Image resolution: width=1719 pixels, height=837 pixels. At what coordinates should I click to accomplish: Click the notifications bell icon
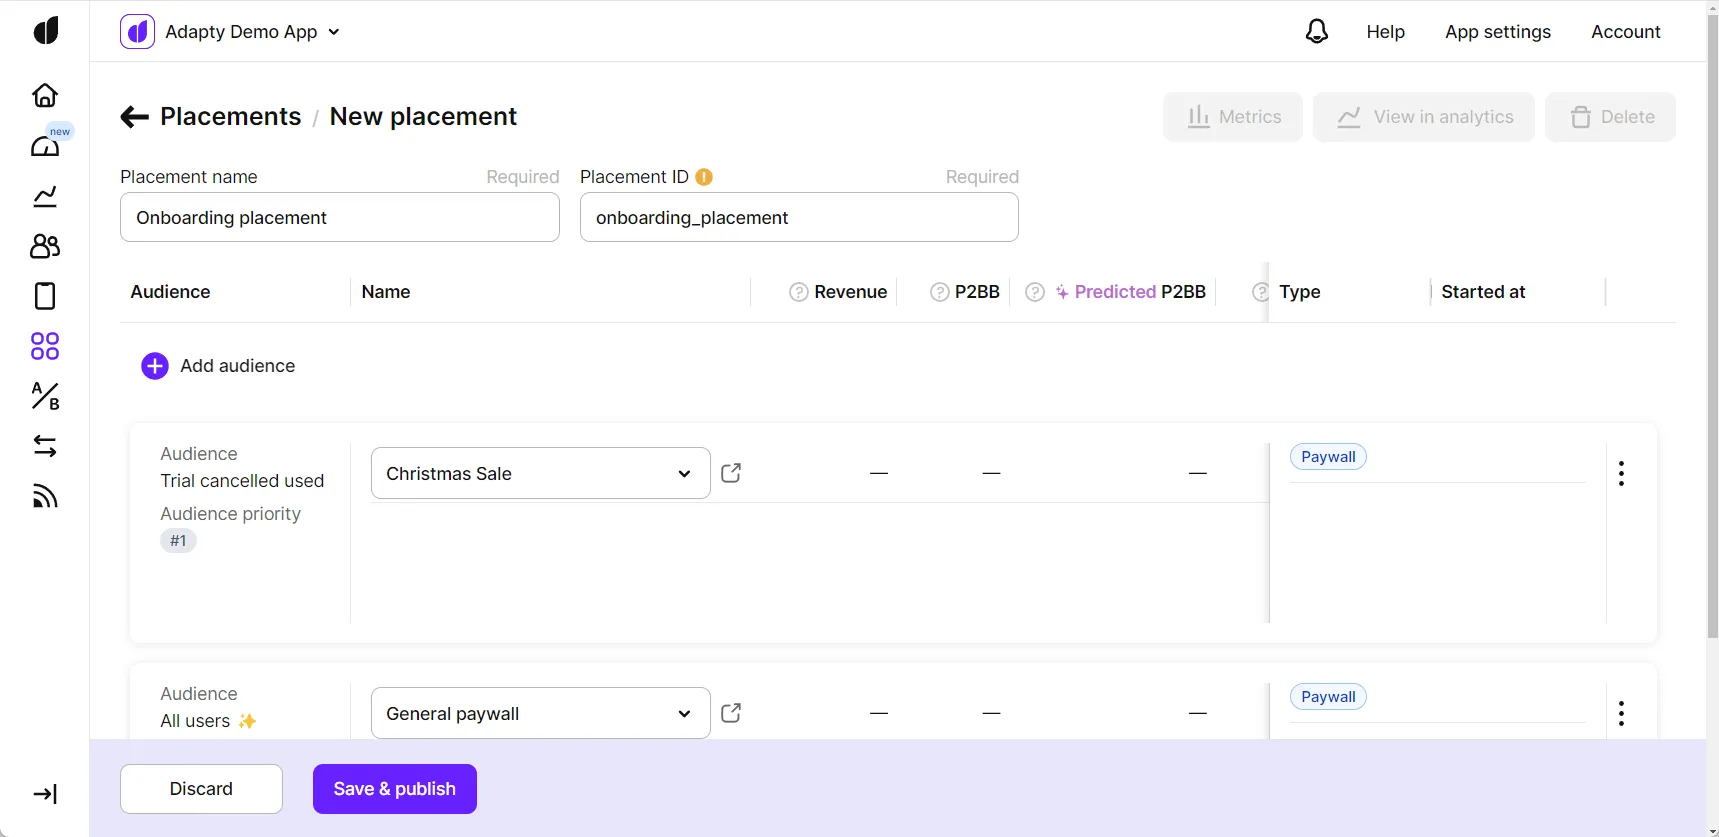[1317, 32]
